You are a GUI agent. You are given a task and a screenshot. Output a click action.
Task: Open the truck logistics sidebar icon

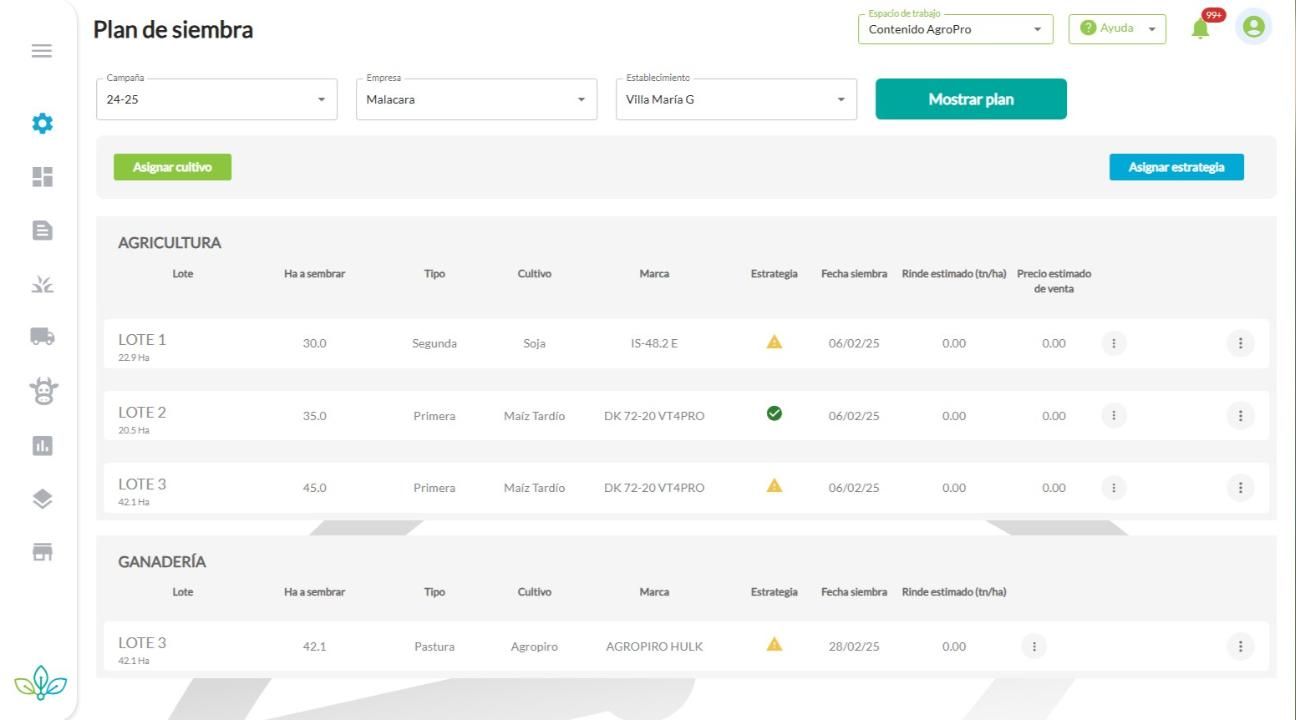(x=42, y=337)
